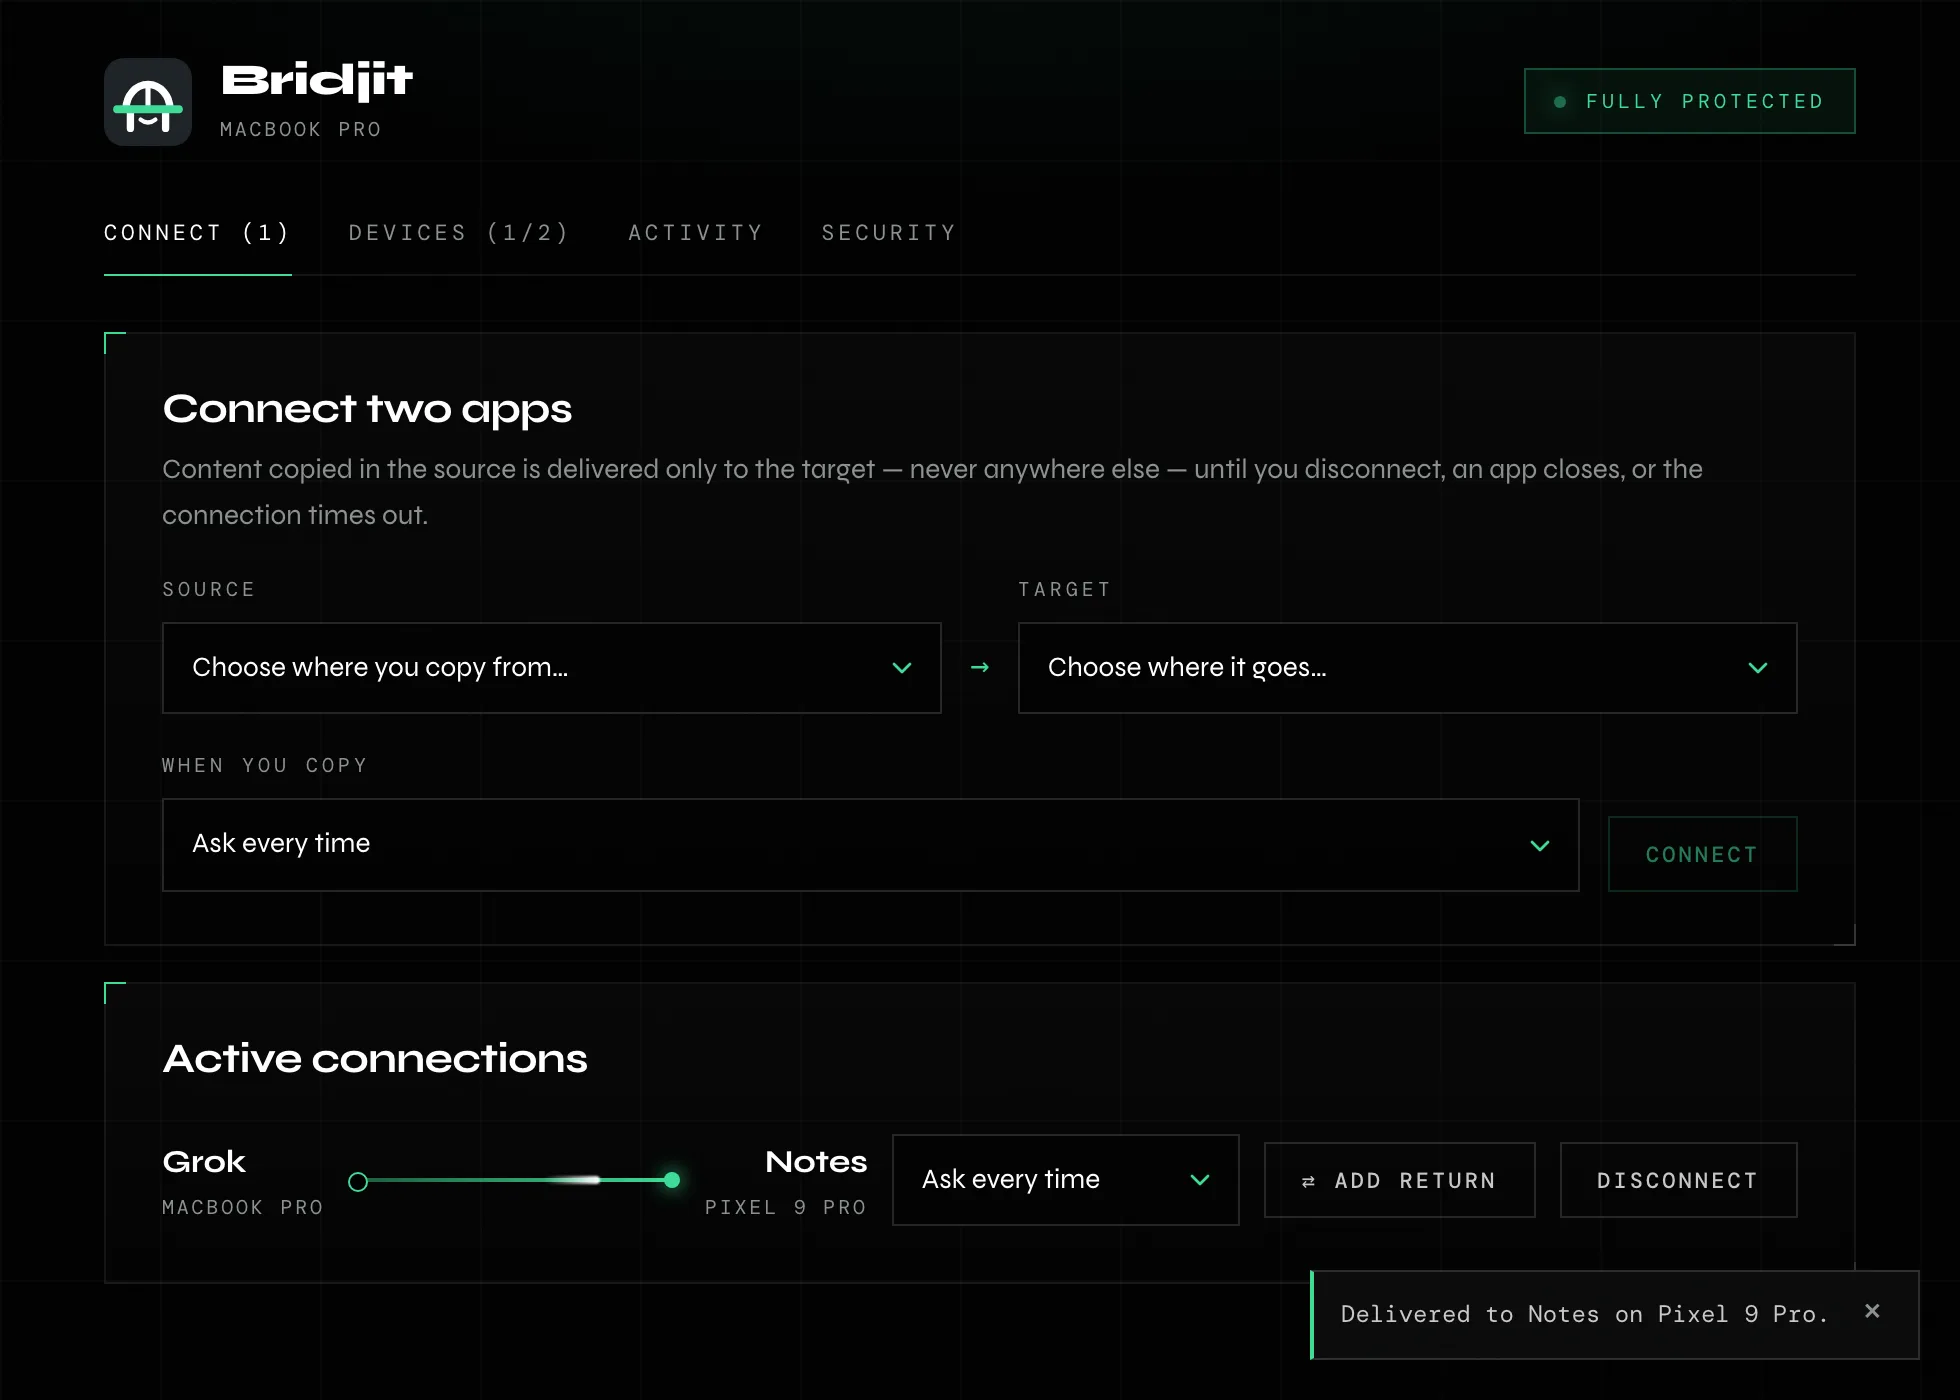
Task: Disconnect Grok from Notes
Action: coord(1678,1180)
